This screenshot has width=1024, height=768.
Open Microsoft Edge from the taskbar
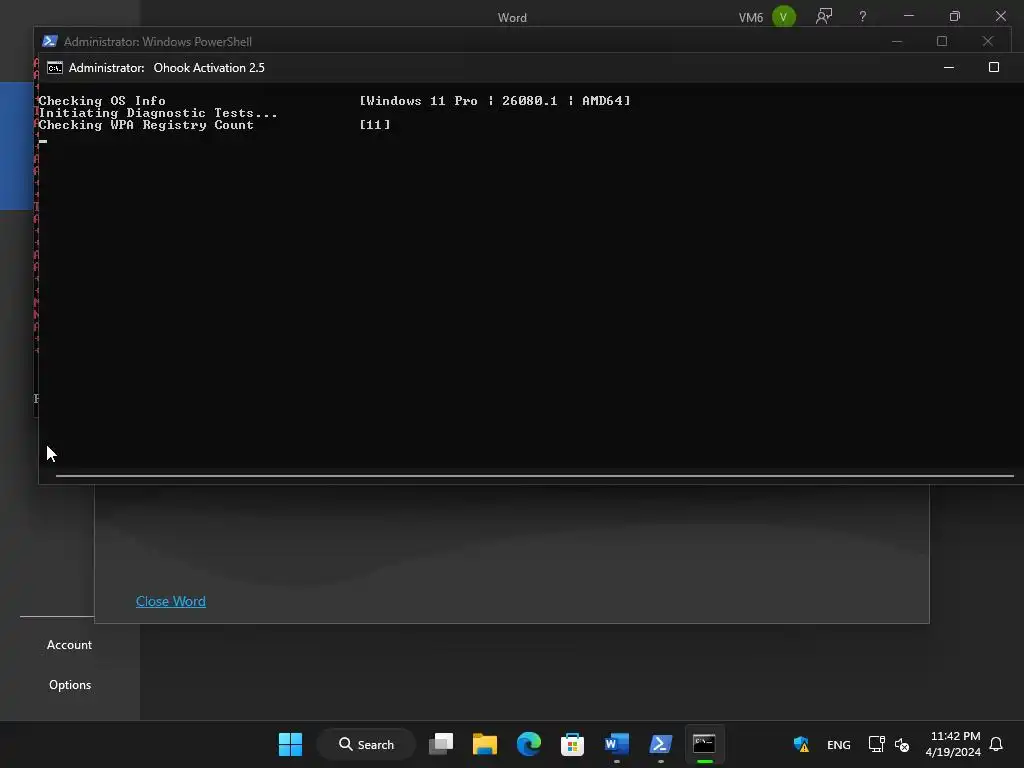[528, 744]
